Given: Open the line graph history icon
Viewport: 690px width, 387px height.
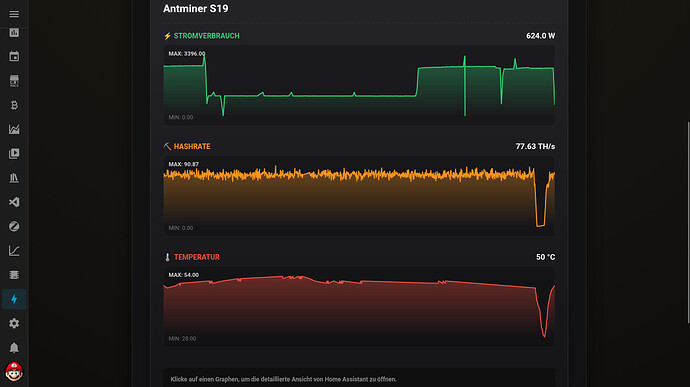Looking at the screenshot, I should 14,251.
